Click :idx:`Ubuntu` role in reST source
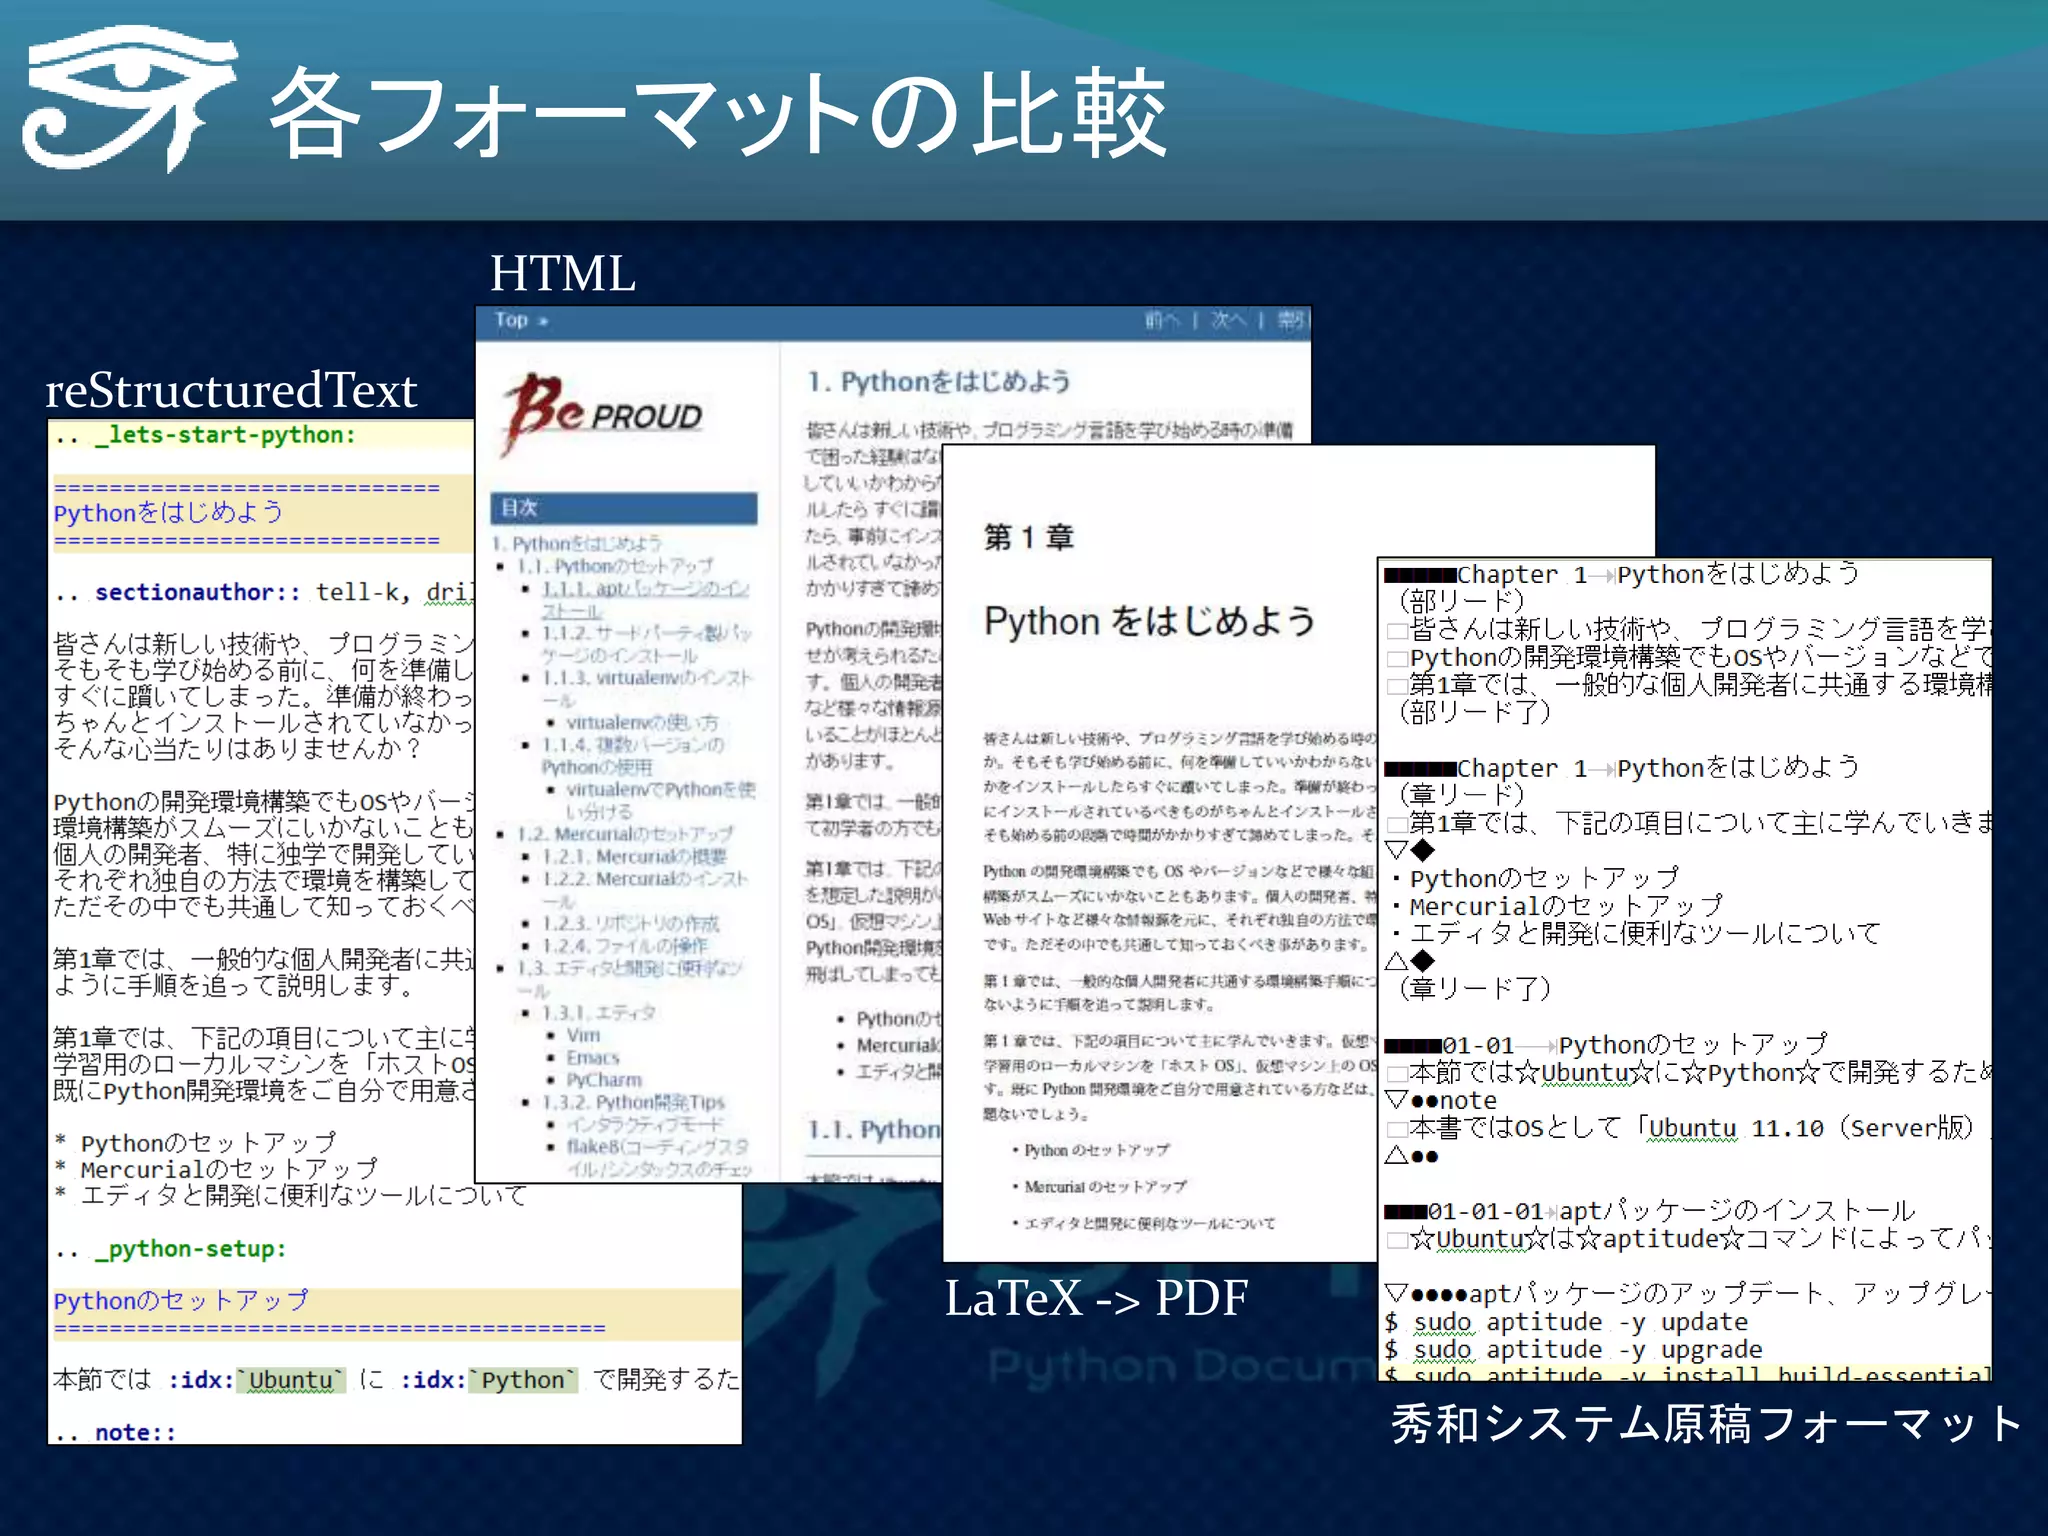2048x1536 pixels. (256, 1380)
